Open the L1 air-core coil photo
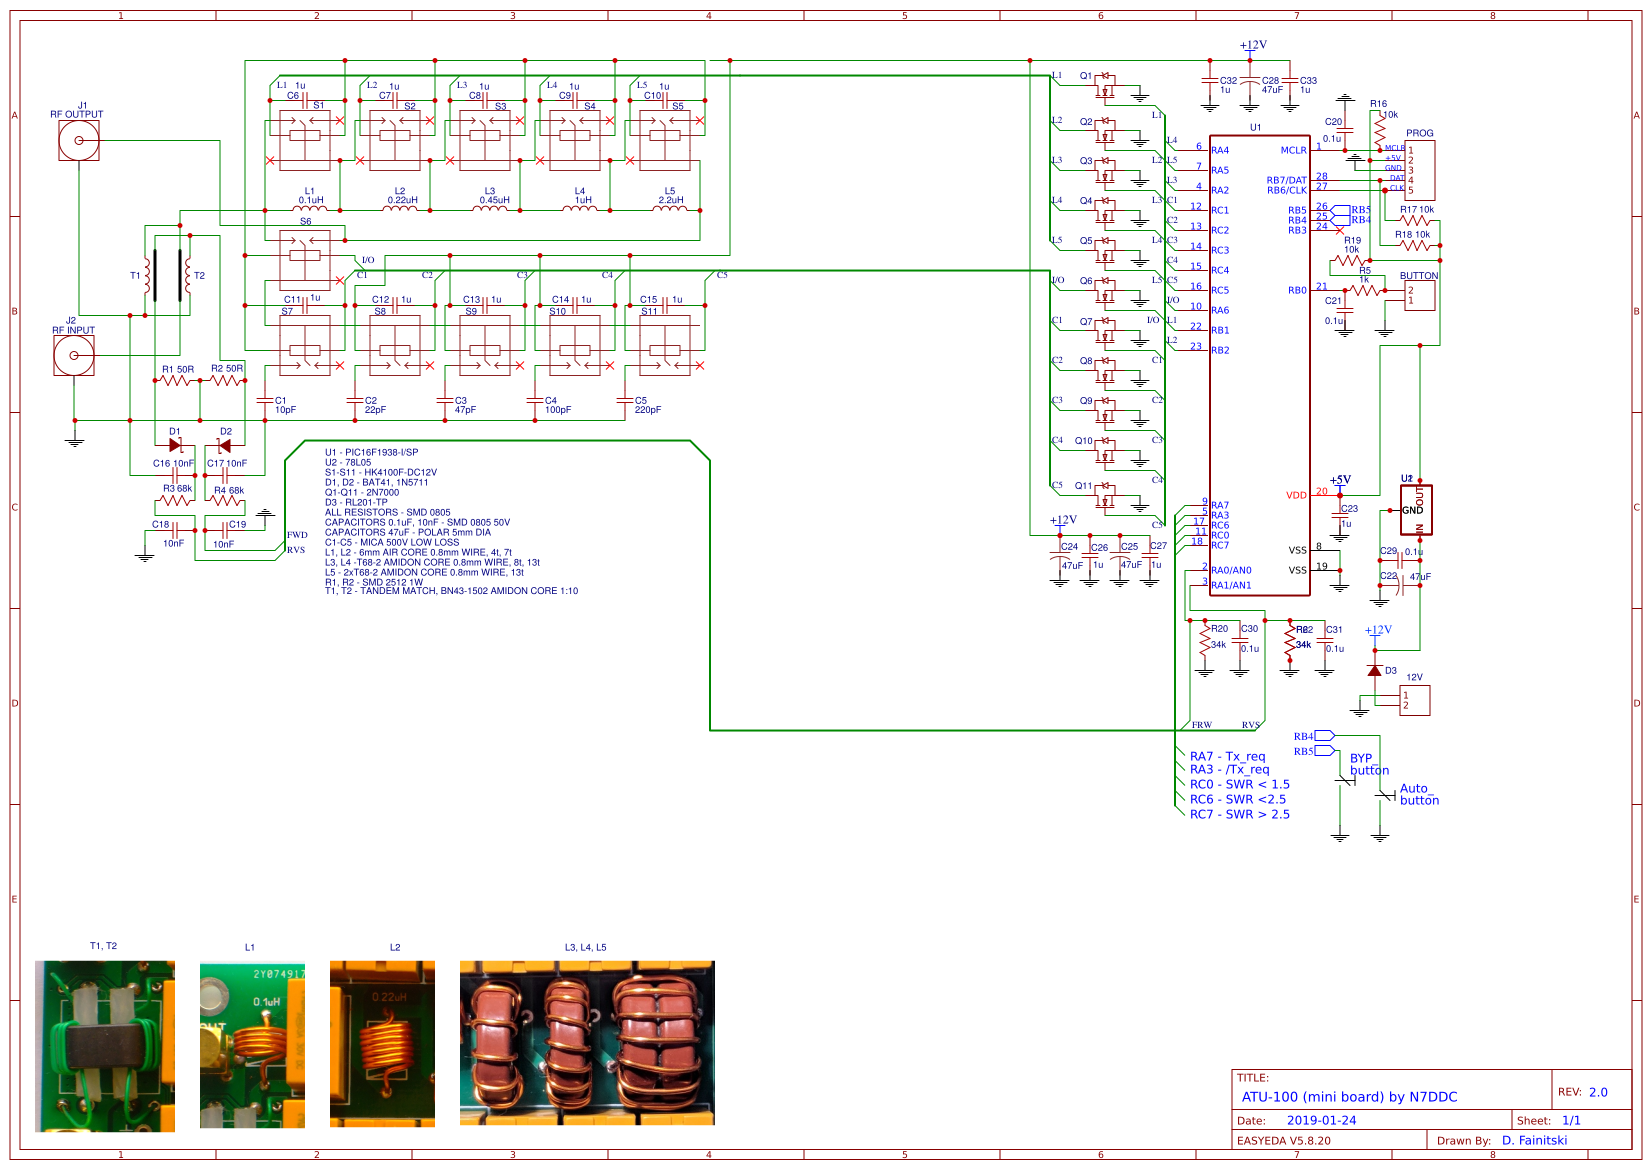The image size is (1652, 1170). pos(252,1046)
